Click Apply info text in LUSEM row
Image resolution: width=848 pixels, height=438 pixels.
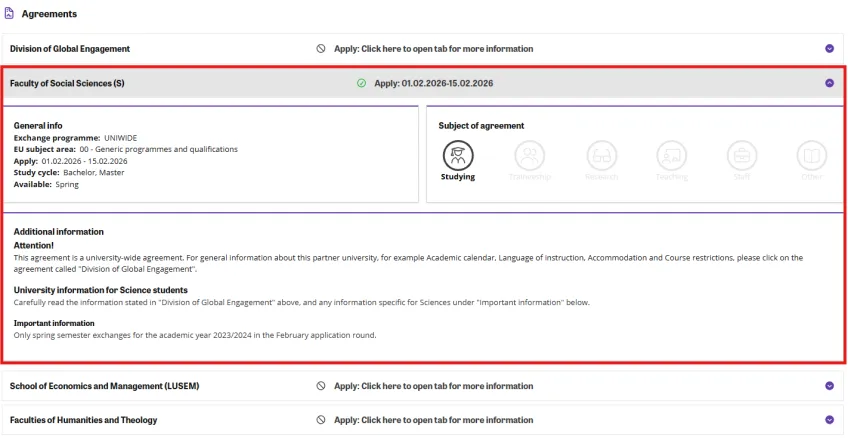click(x=433, y=386)
